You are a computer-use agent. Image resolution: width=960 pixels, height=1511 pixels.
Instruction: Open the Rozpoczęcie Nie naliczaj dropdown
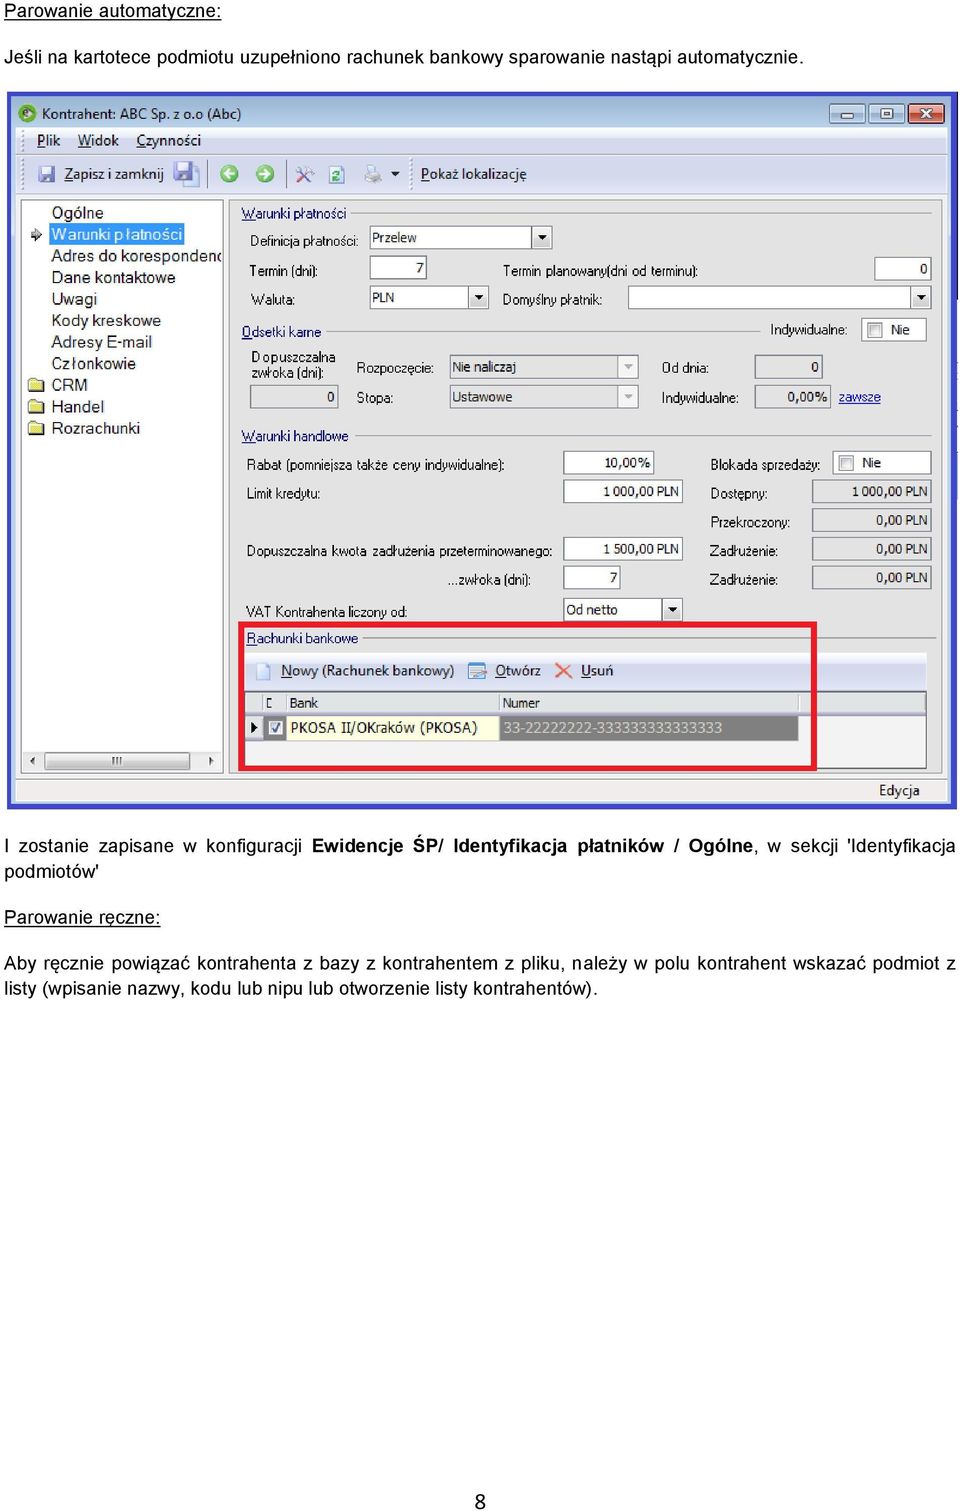[629, 367]
